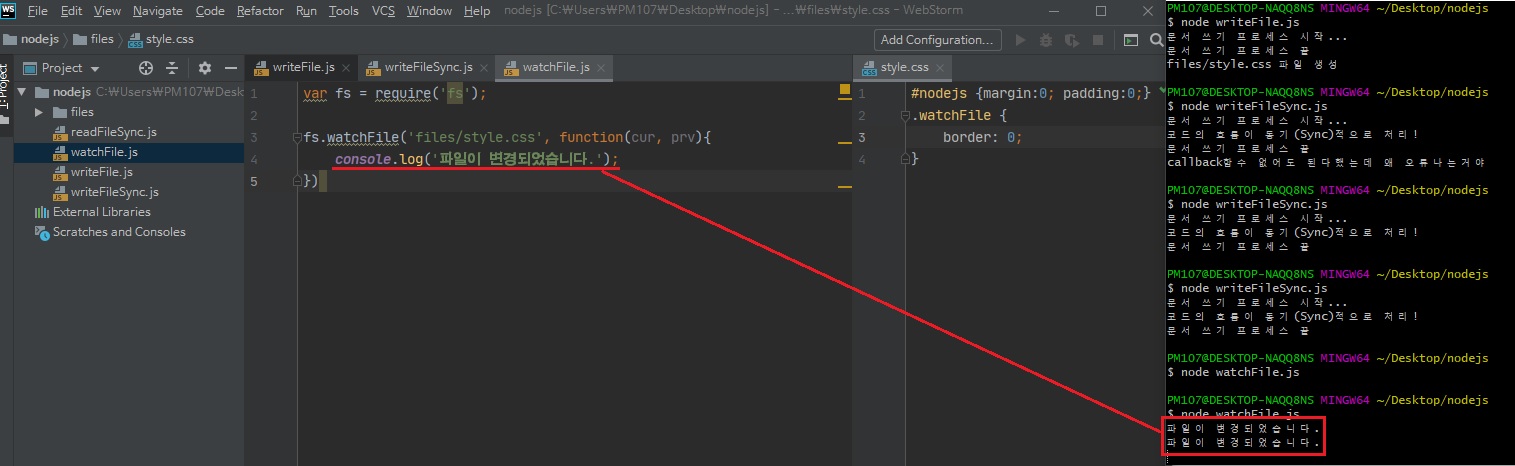Hide the Project tool window

point(231,68)
